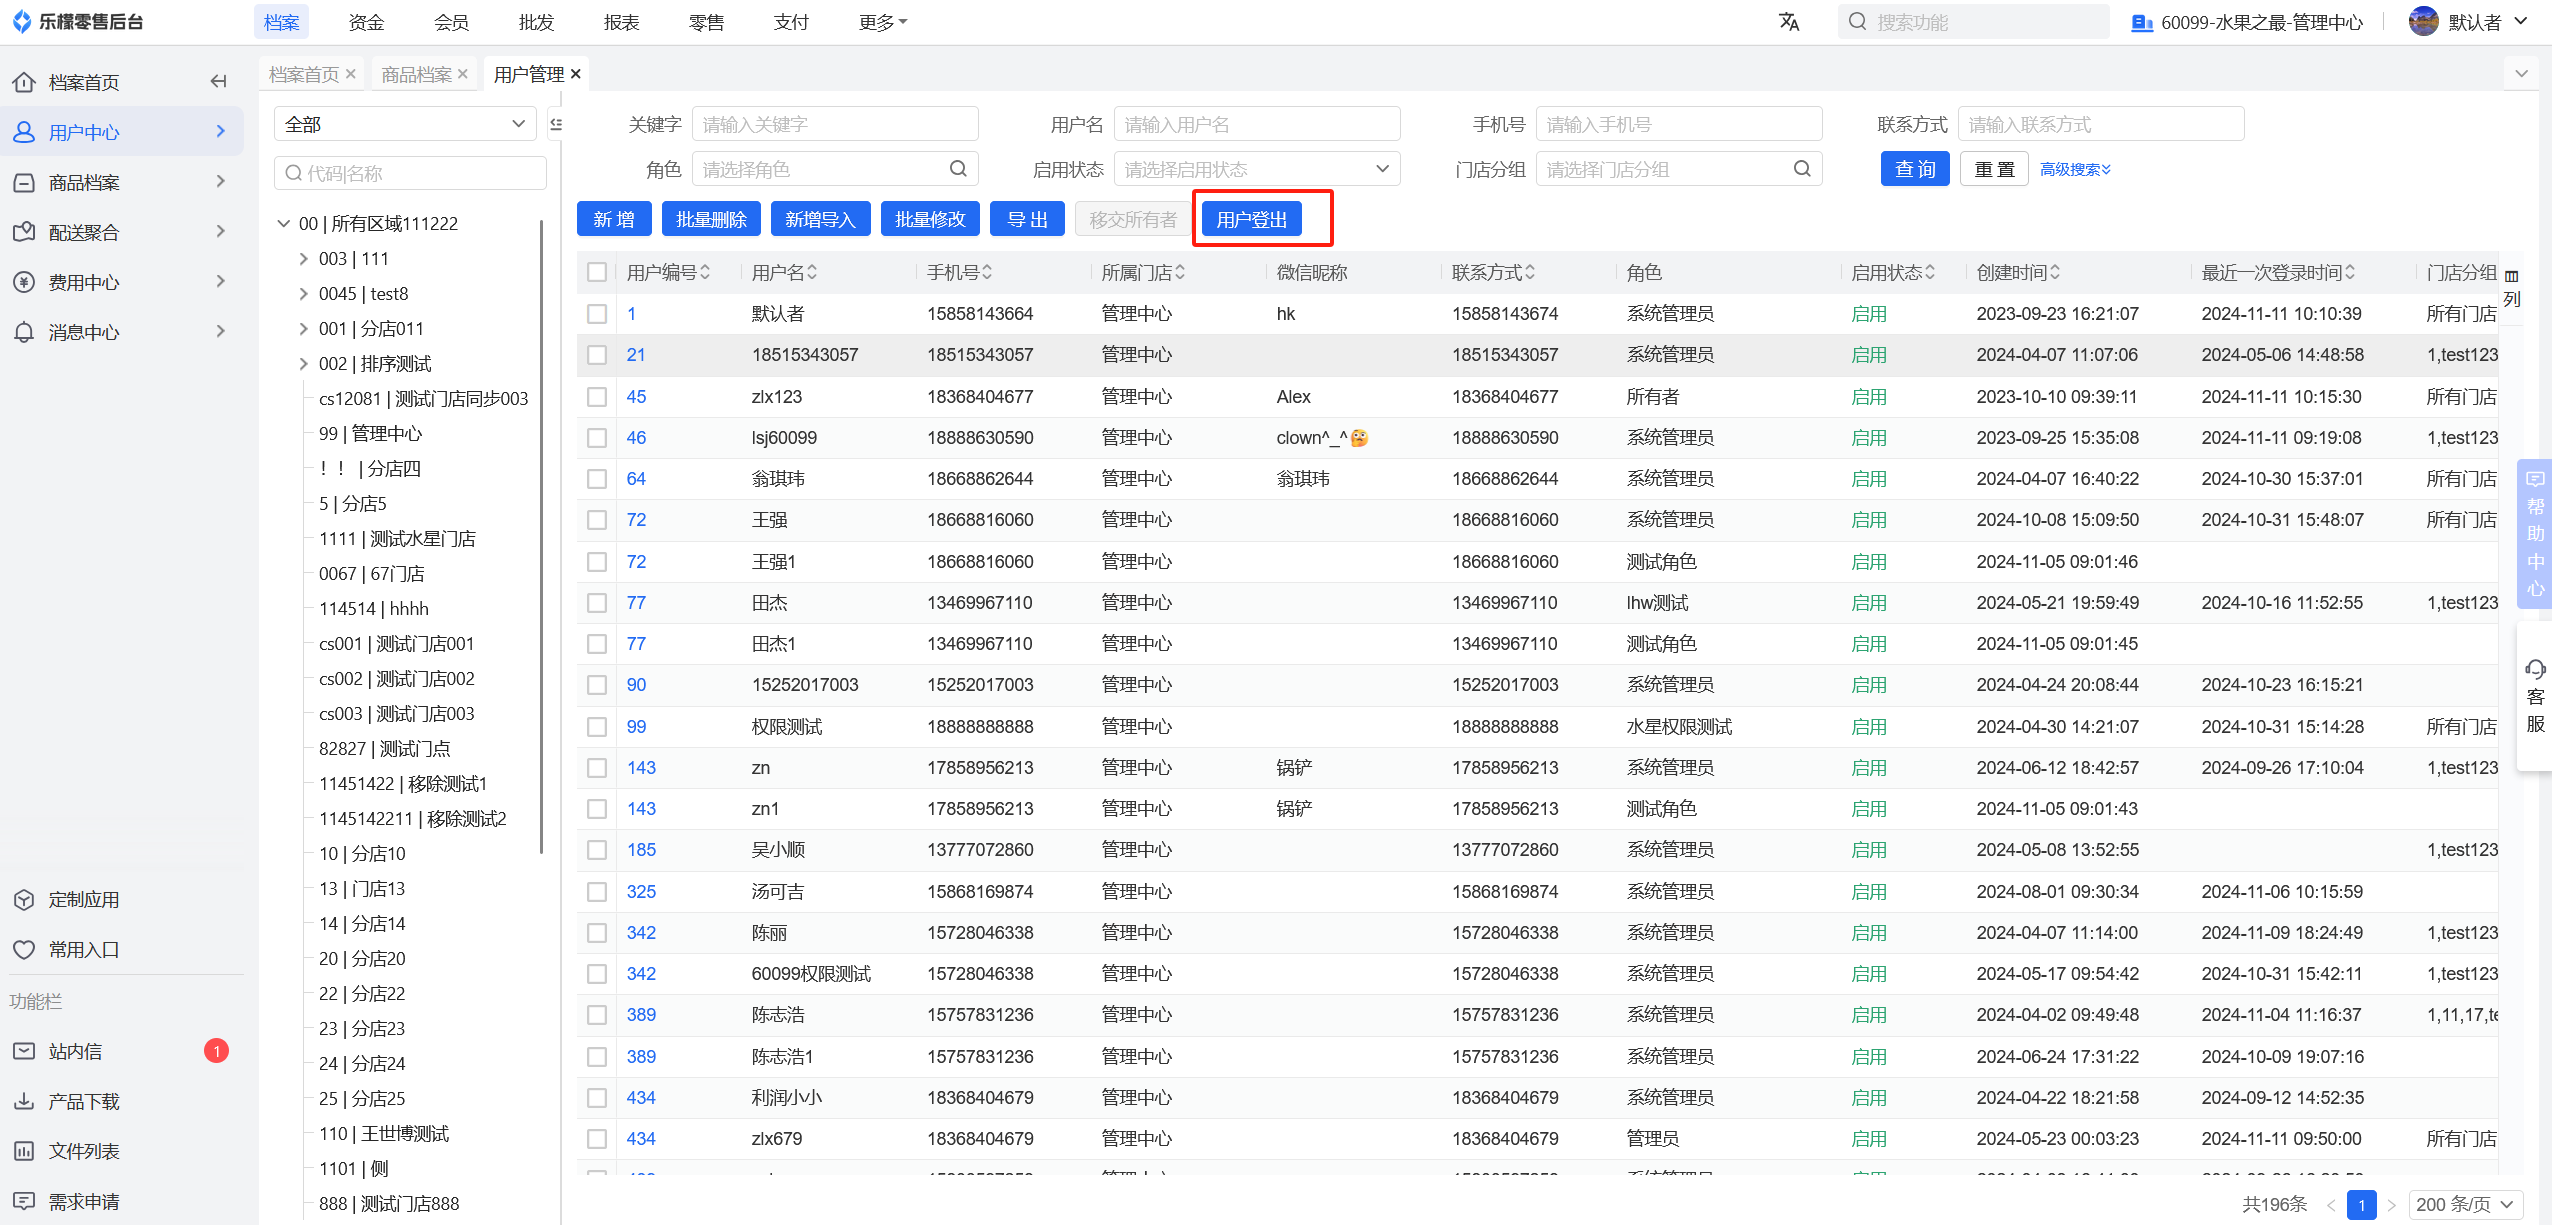The width and height of the screenshot is (2552, 1225).
Task: Close the 档案首页 tab
Action: 351,74
